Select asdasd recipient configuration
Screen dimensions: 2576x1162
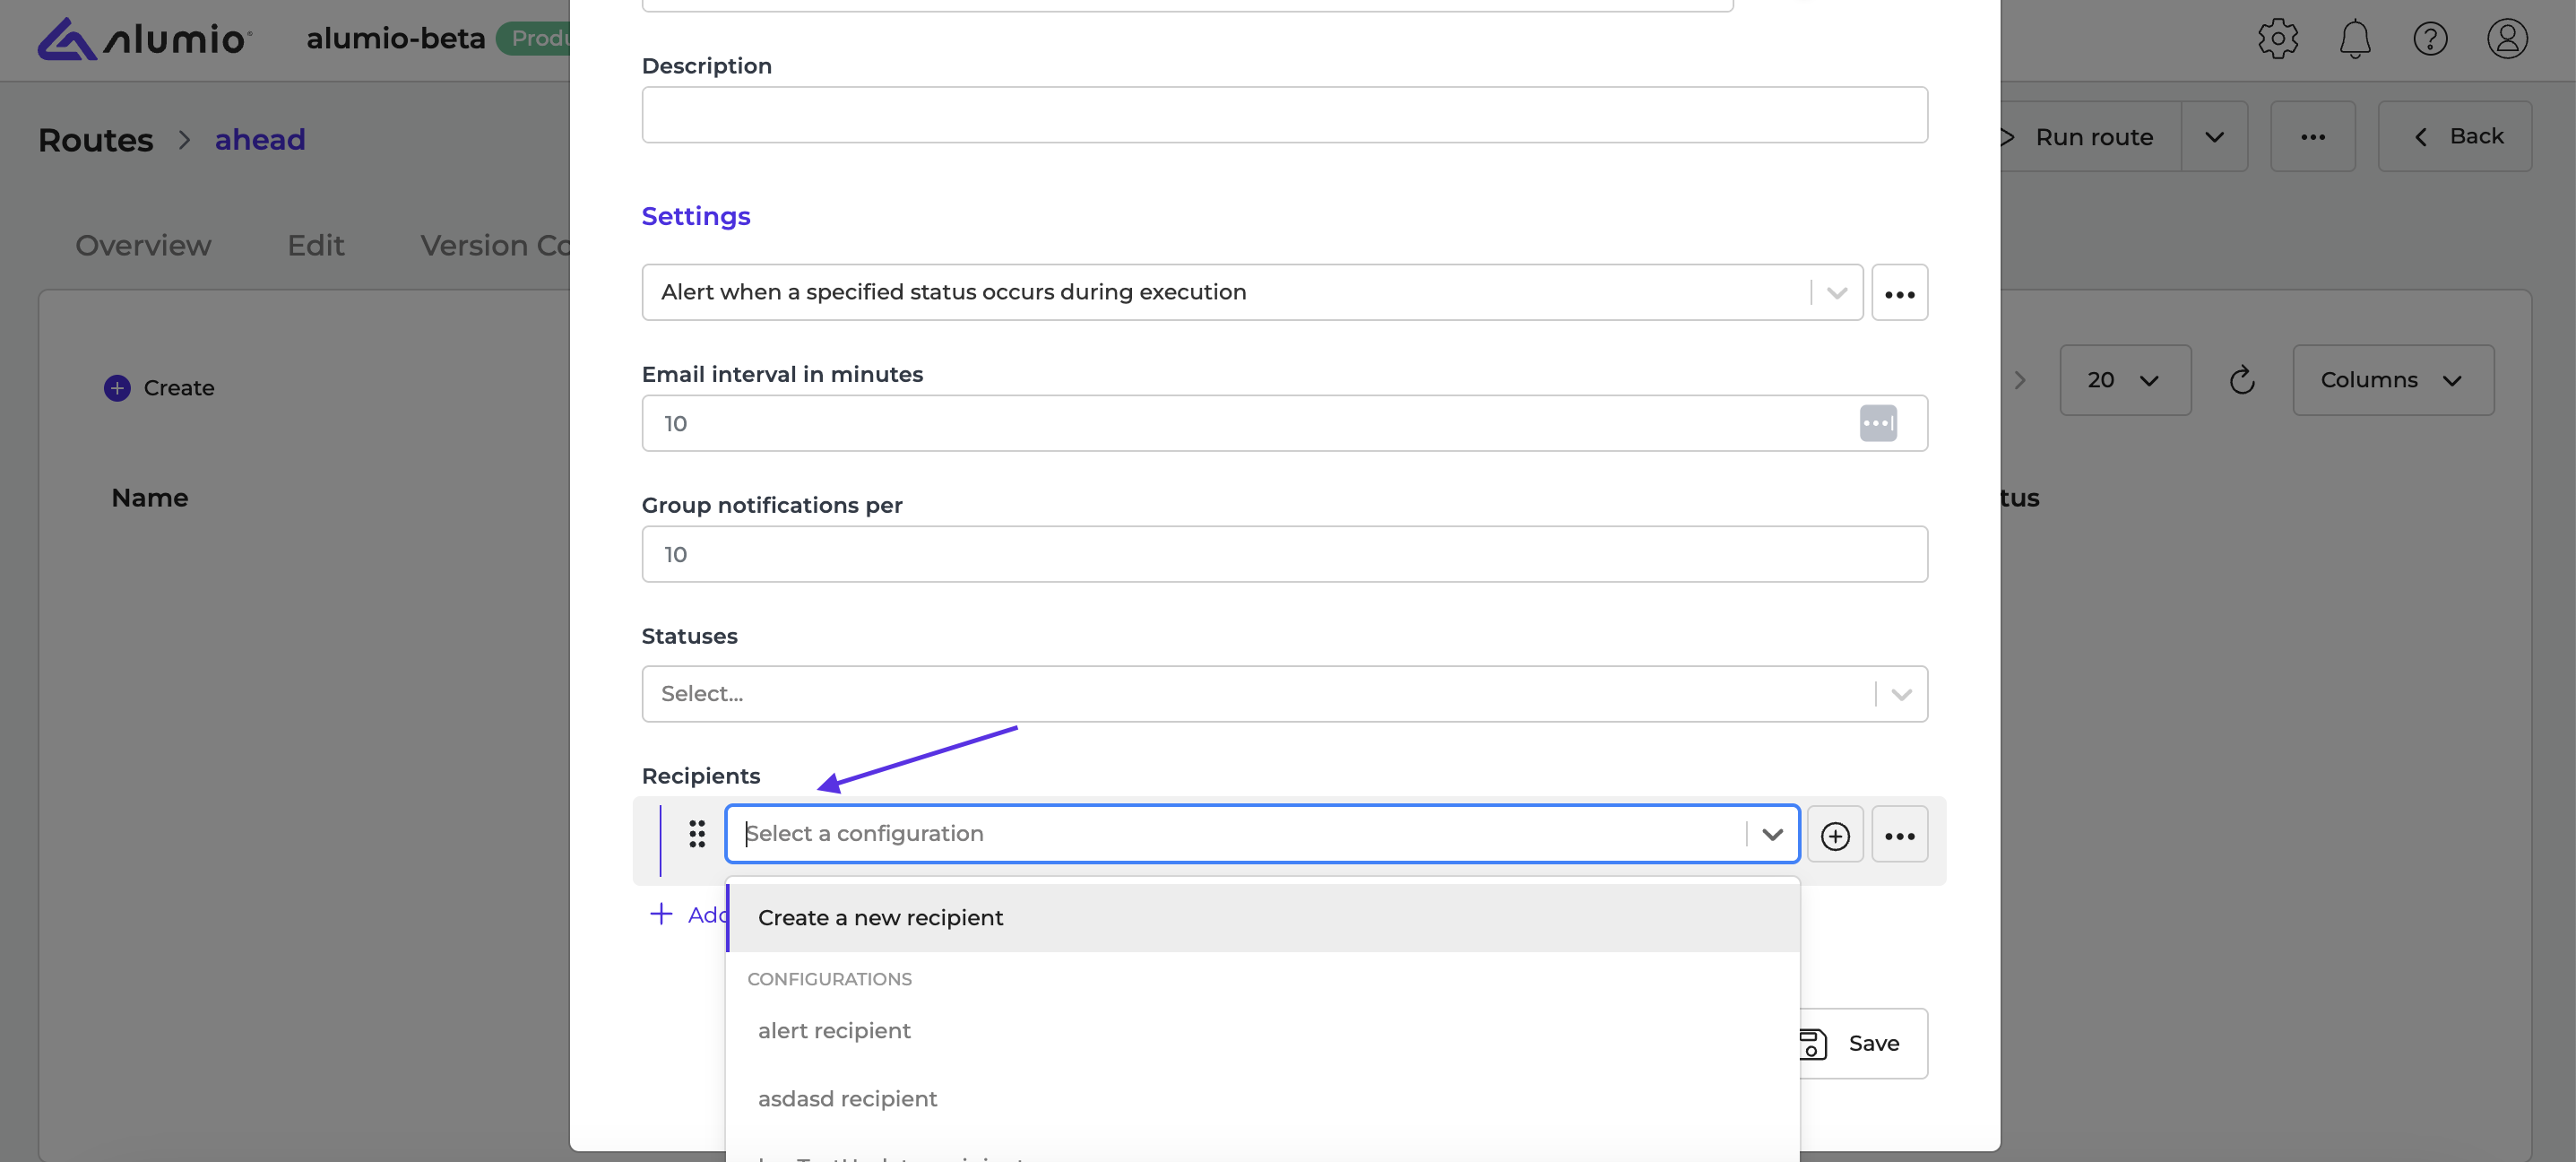(1263, 1099)
